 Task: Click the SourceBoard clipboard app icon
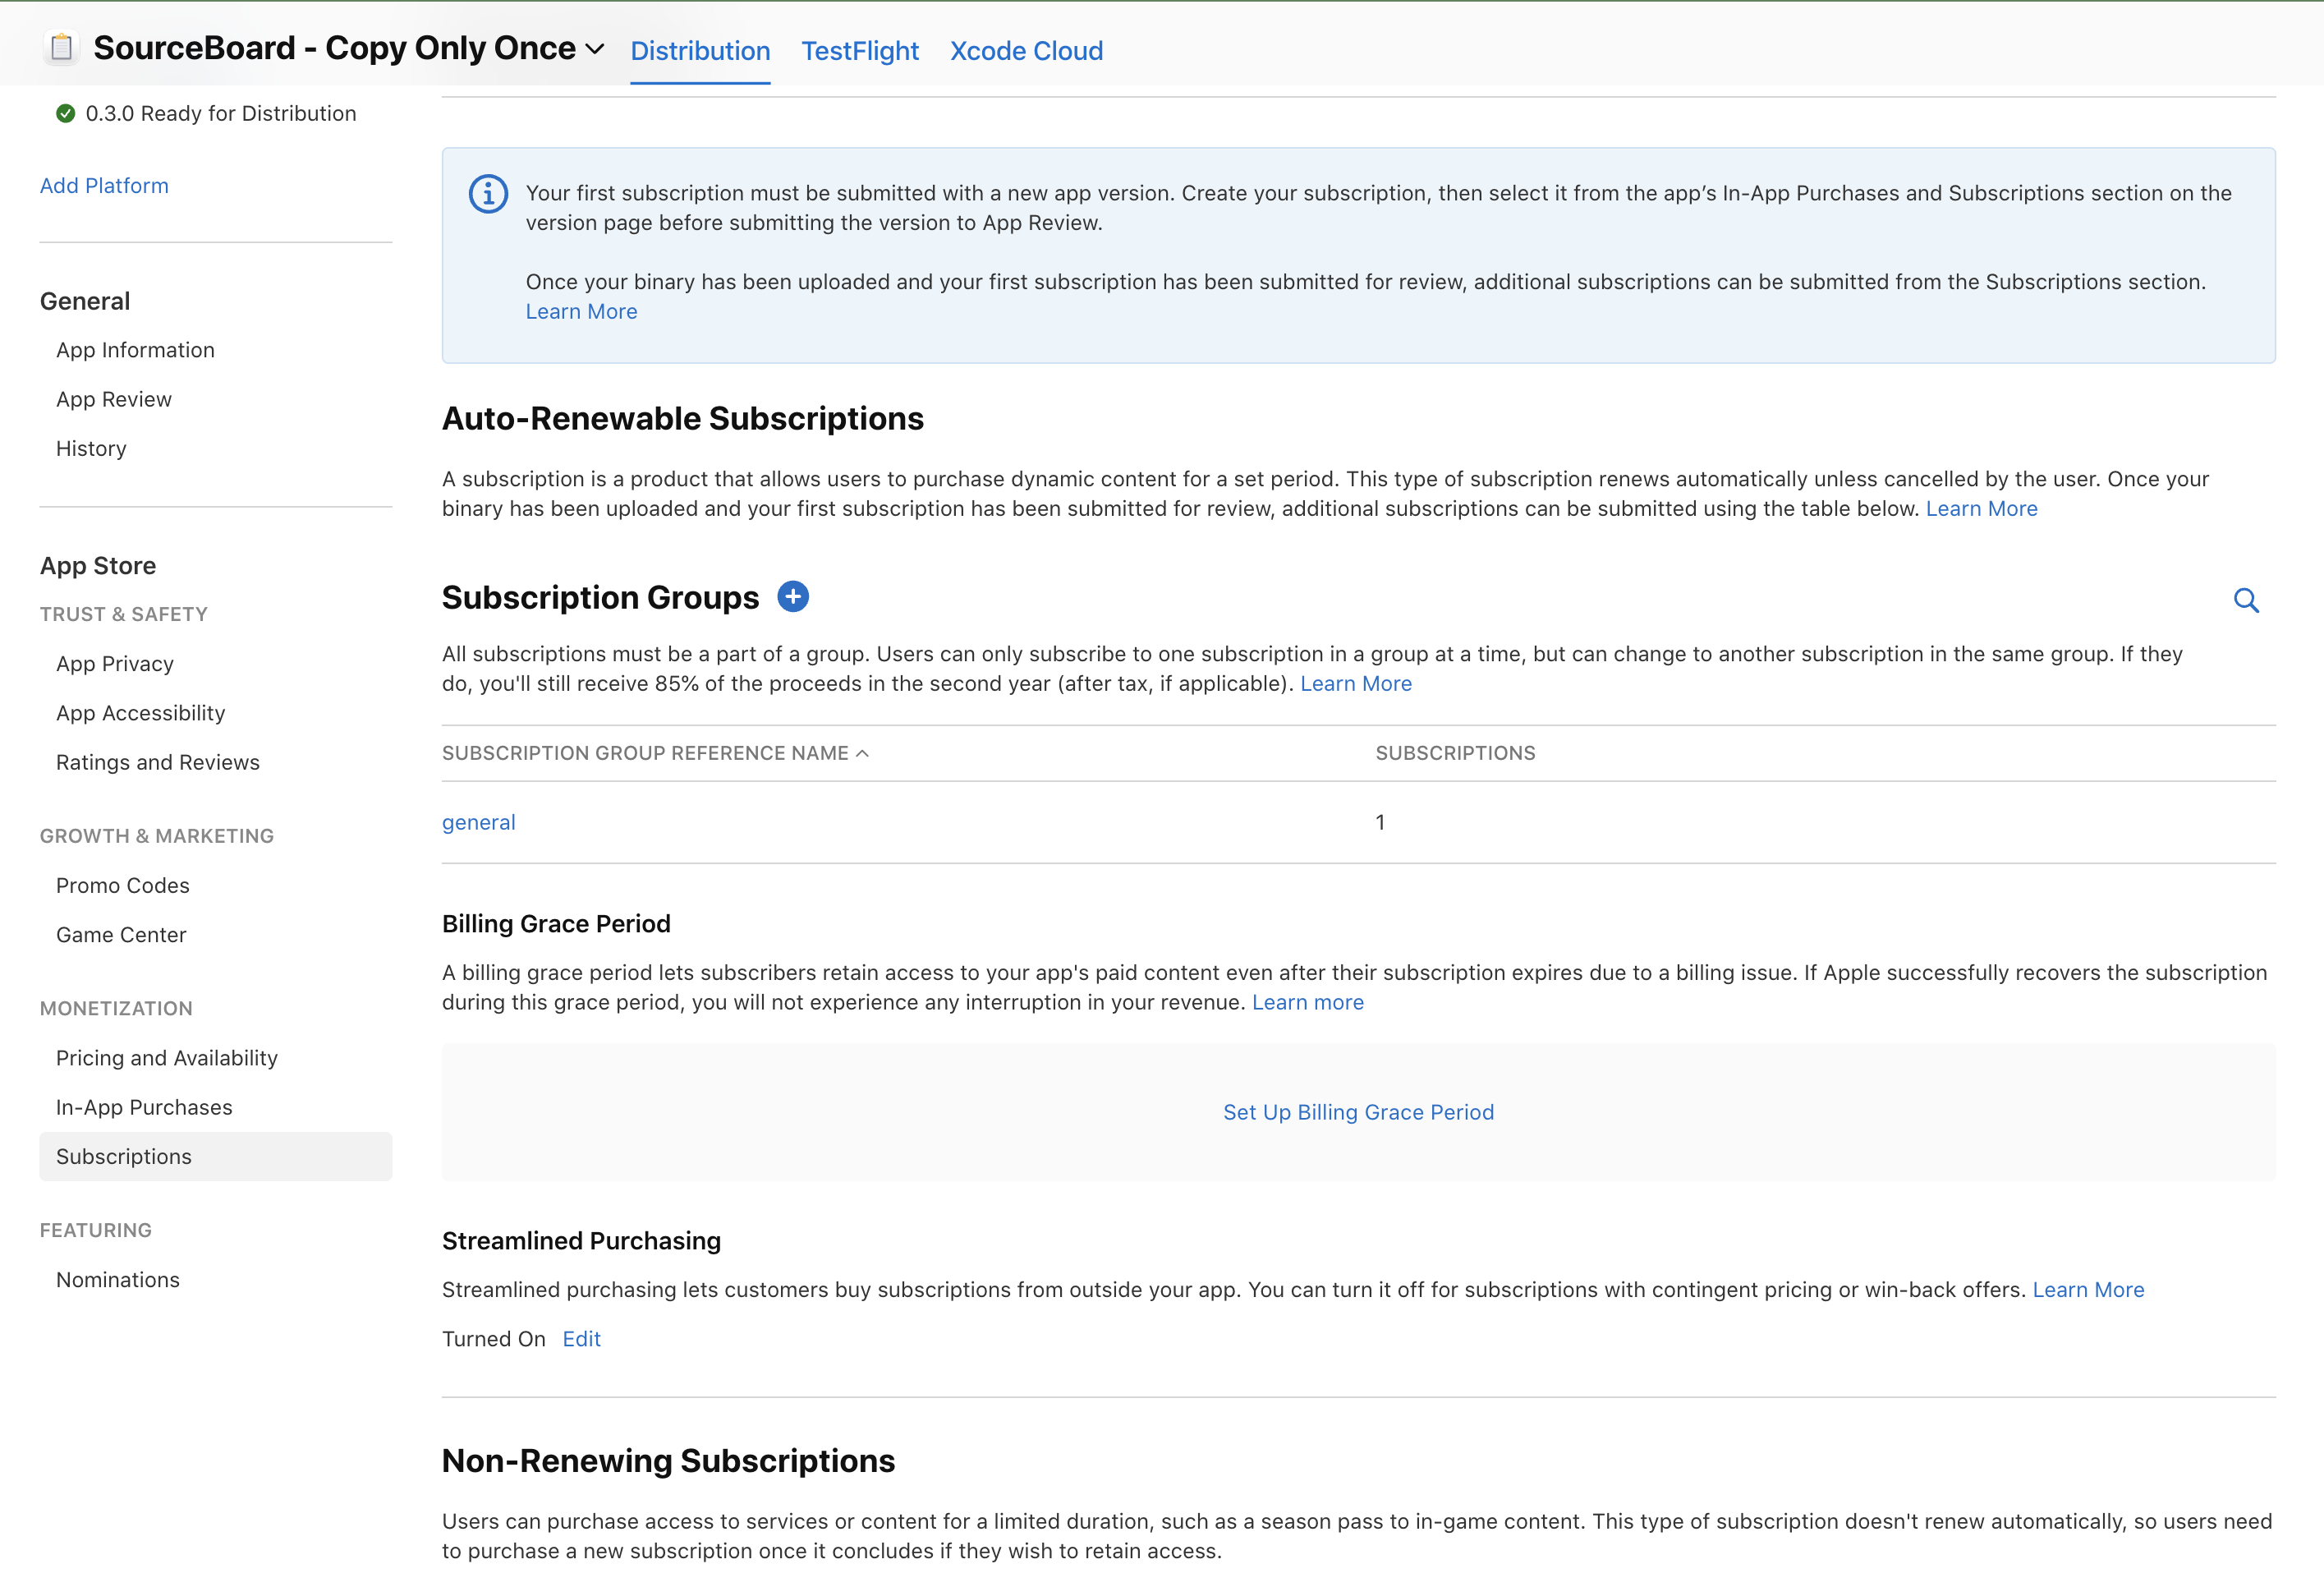(61, 47)
